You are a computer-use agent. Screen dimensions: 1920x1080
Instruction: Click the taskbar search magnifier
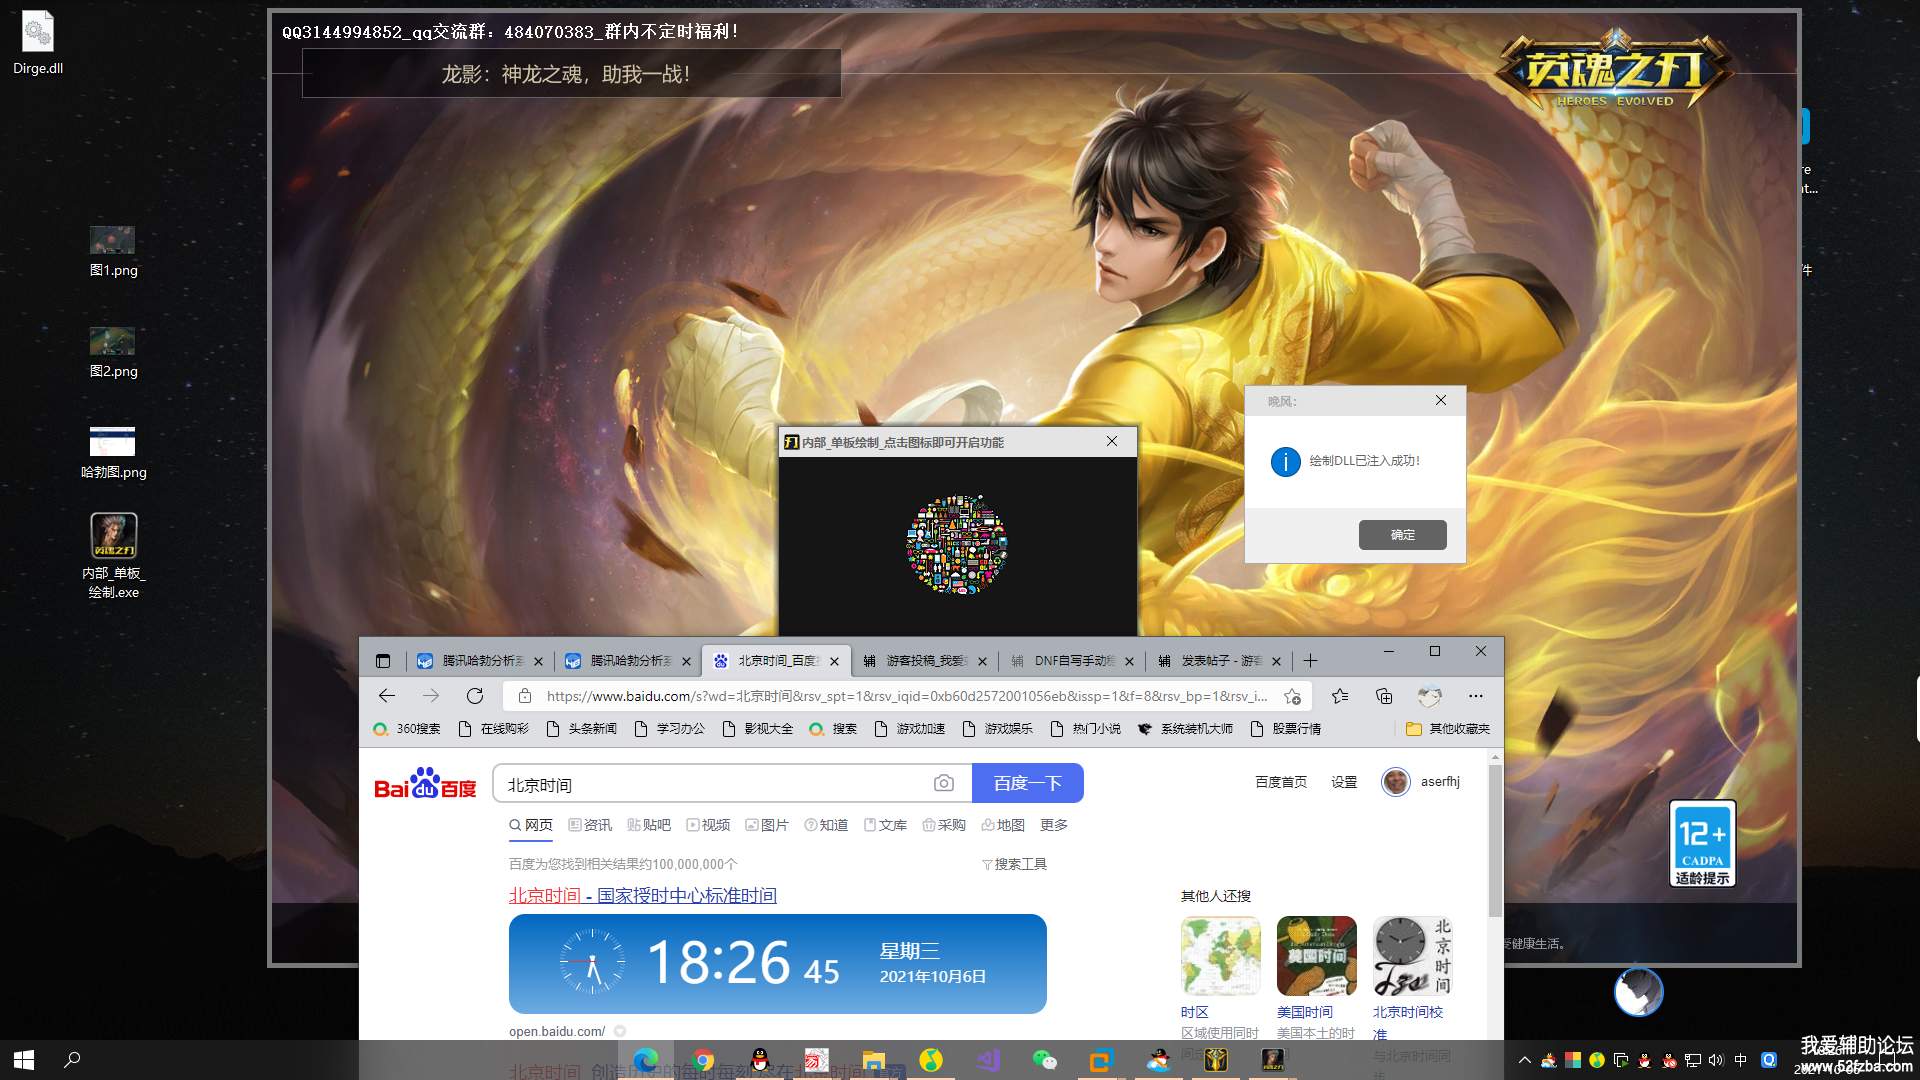coord(72,1059)
